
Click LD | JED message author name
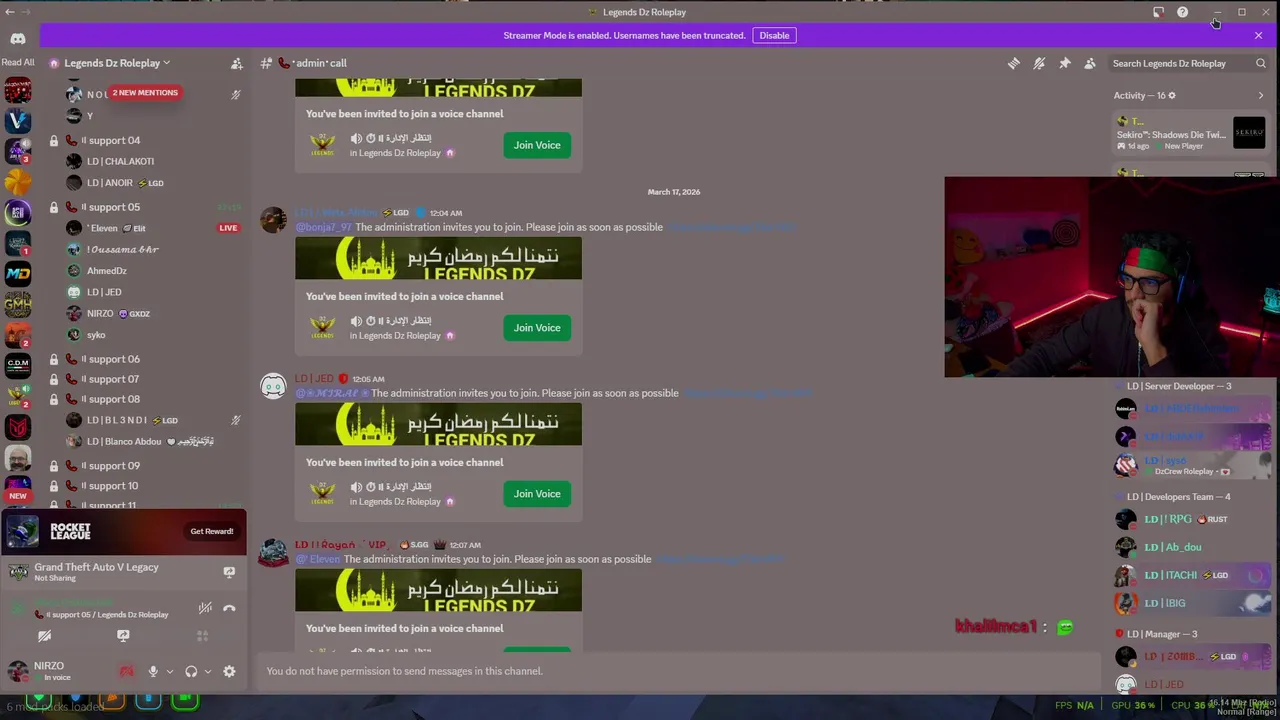[314, 379]
